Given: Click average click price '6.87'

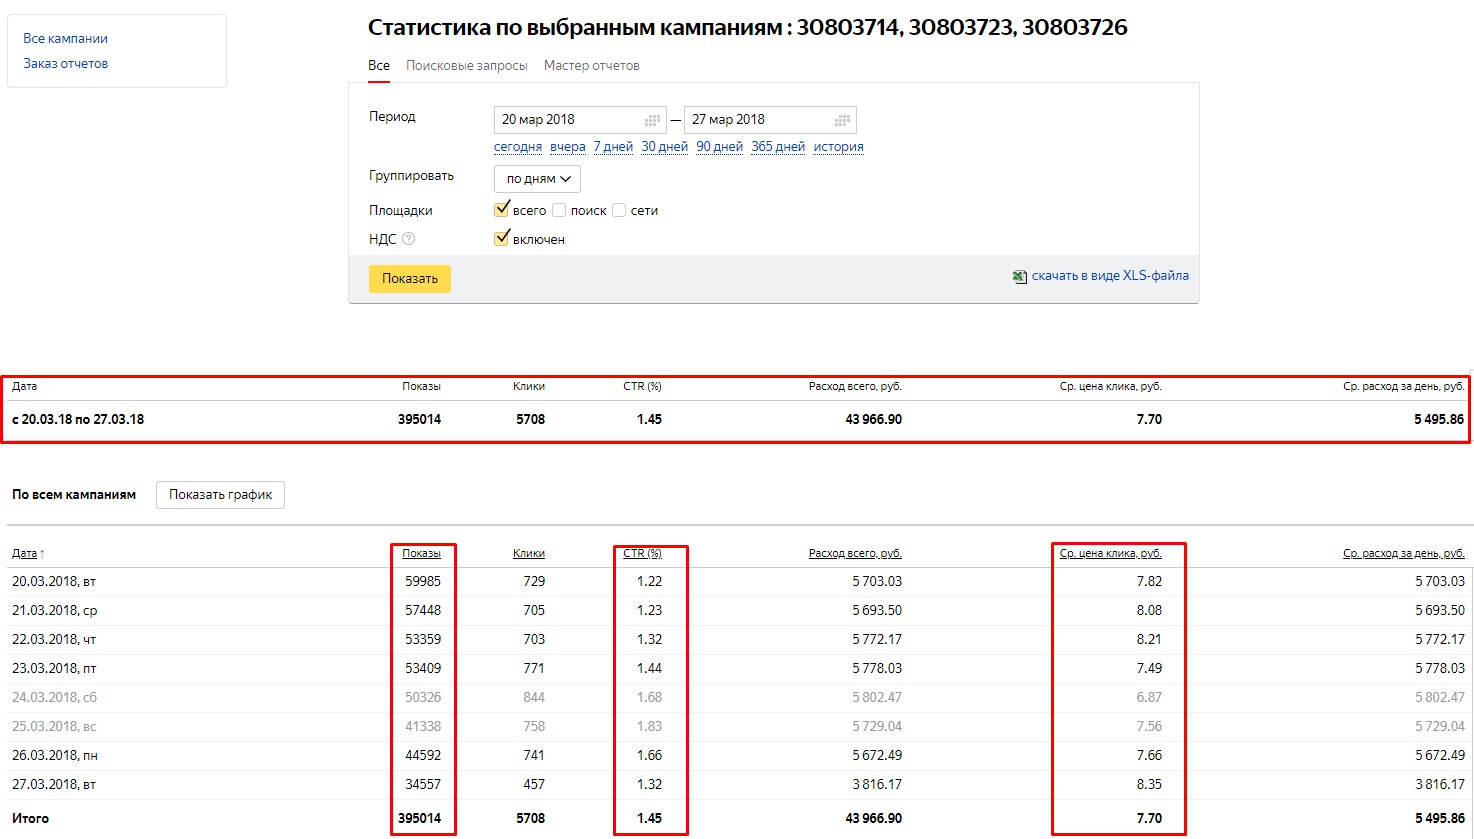Looking at the screenshot, I should tap(1149, 698).
